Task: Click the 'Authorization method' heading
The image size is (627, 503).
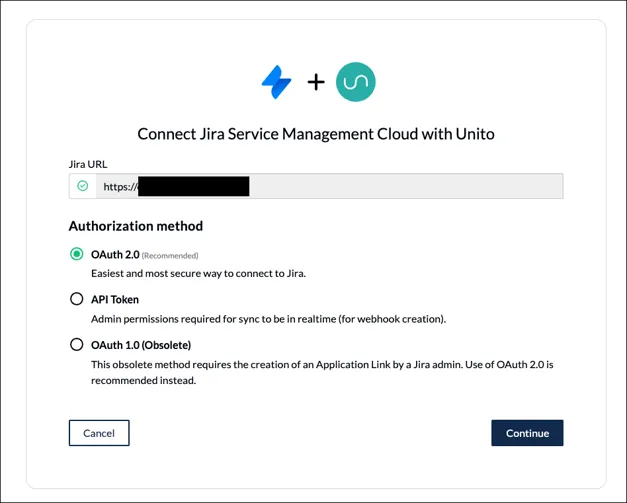Action: pos(136,226)
